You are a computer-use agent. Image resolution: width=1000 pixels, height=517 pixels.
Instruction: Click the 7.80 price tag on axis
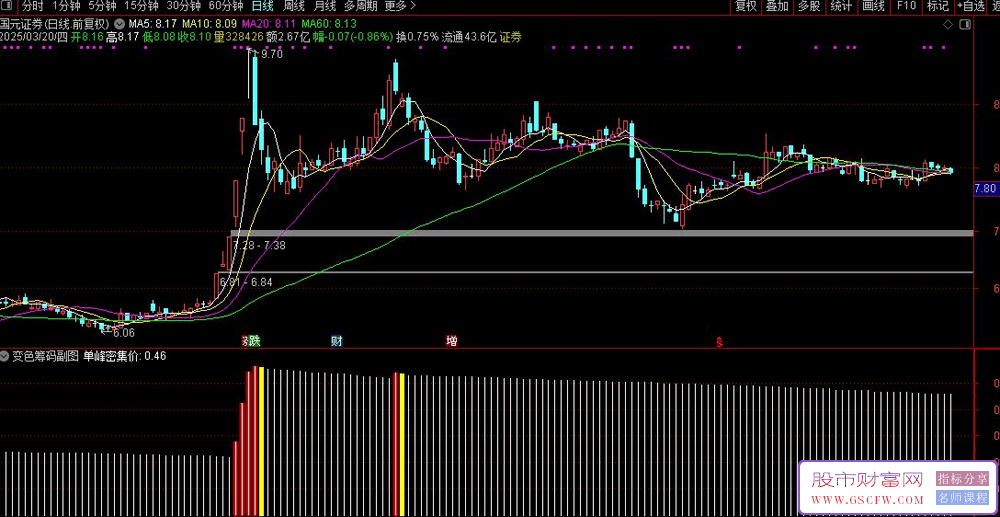pyautogui.click(x=985, y=188)
